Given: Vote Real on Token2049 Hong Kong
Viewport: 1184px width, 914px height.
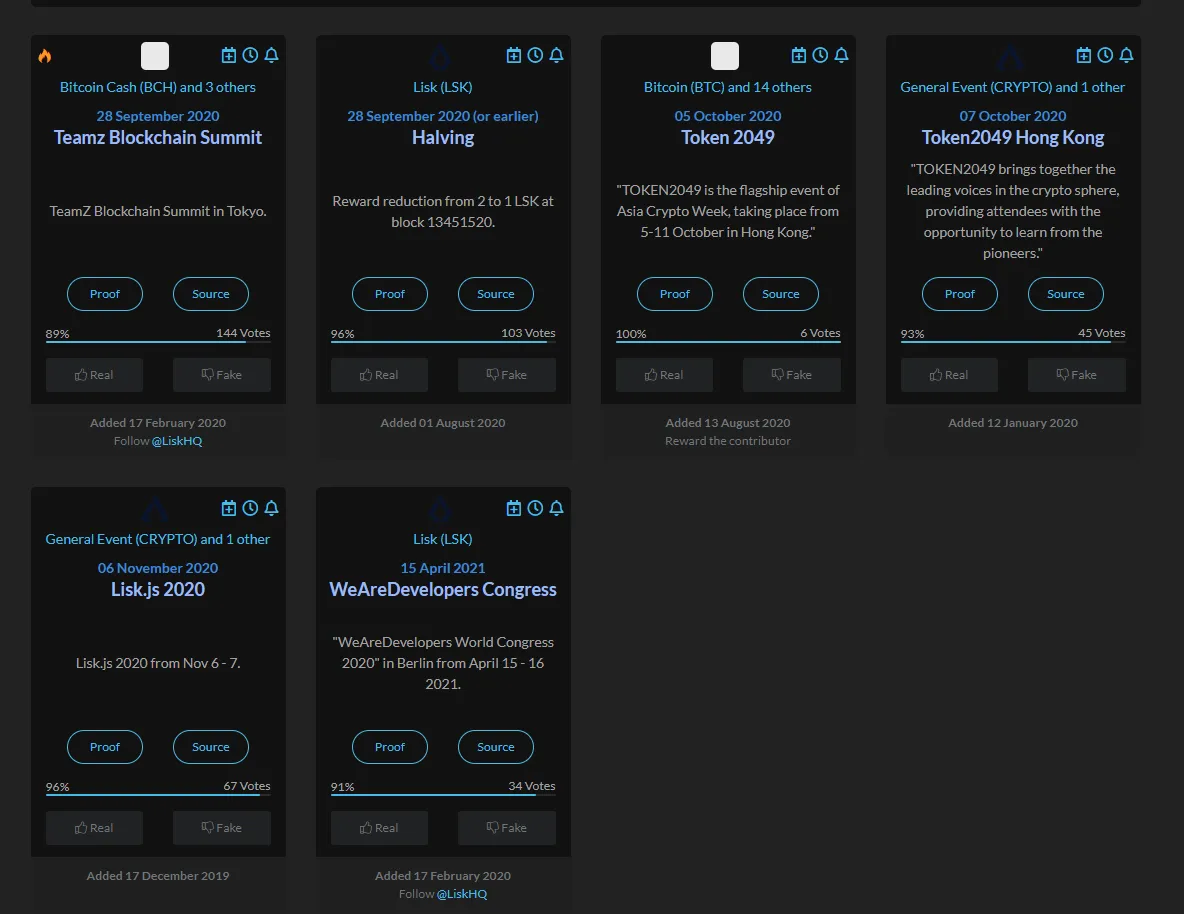Looking at the screenshot, I should click(x=949, y=375).
